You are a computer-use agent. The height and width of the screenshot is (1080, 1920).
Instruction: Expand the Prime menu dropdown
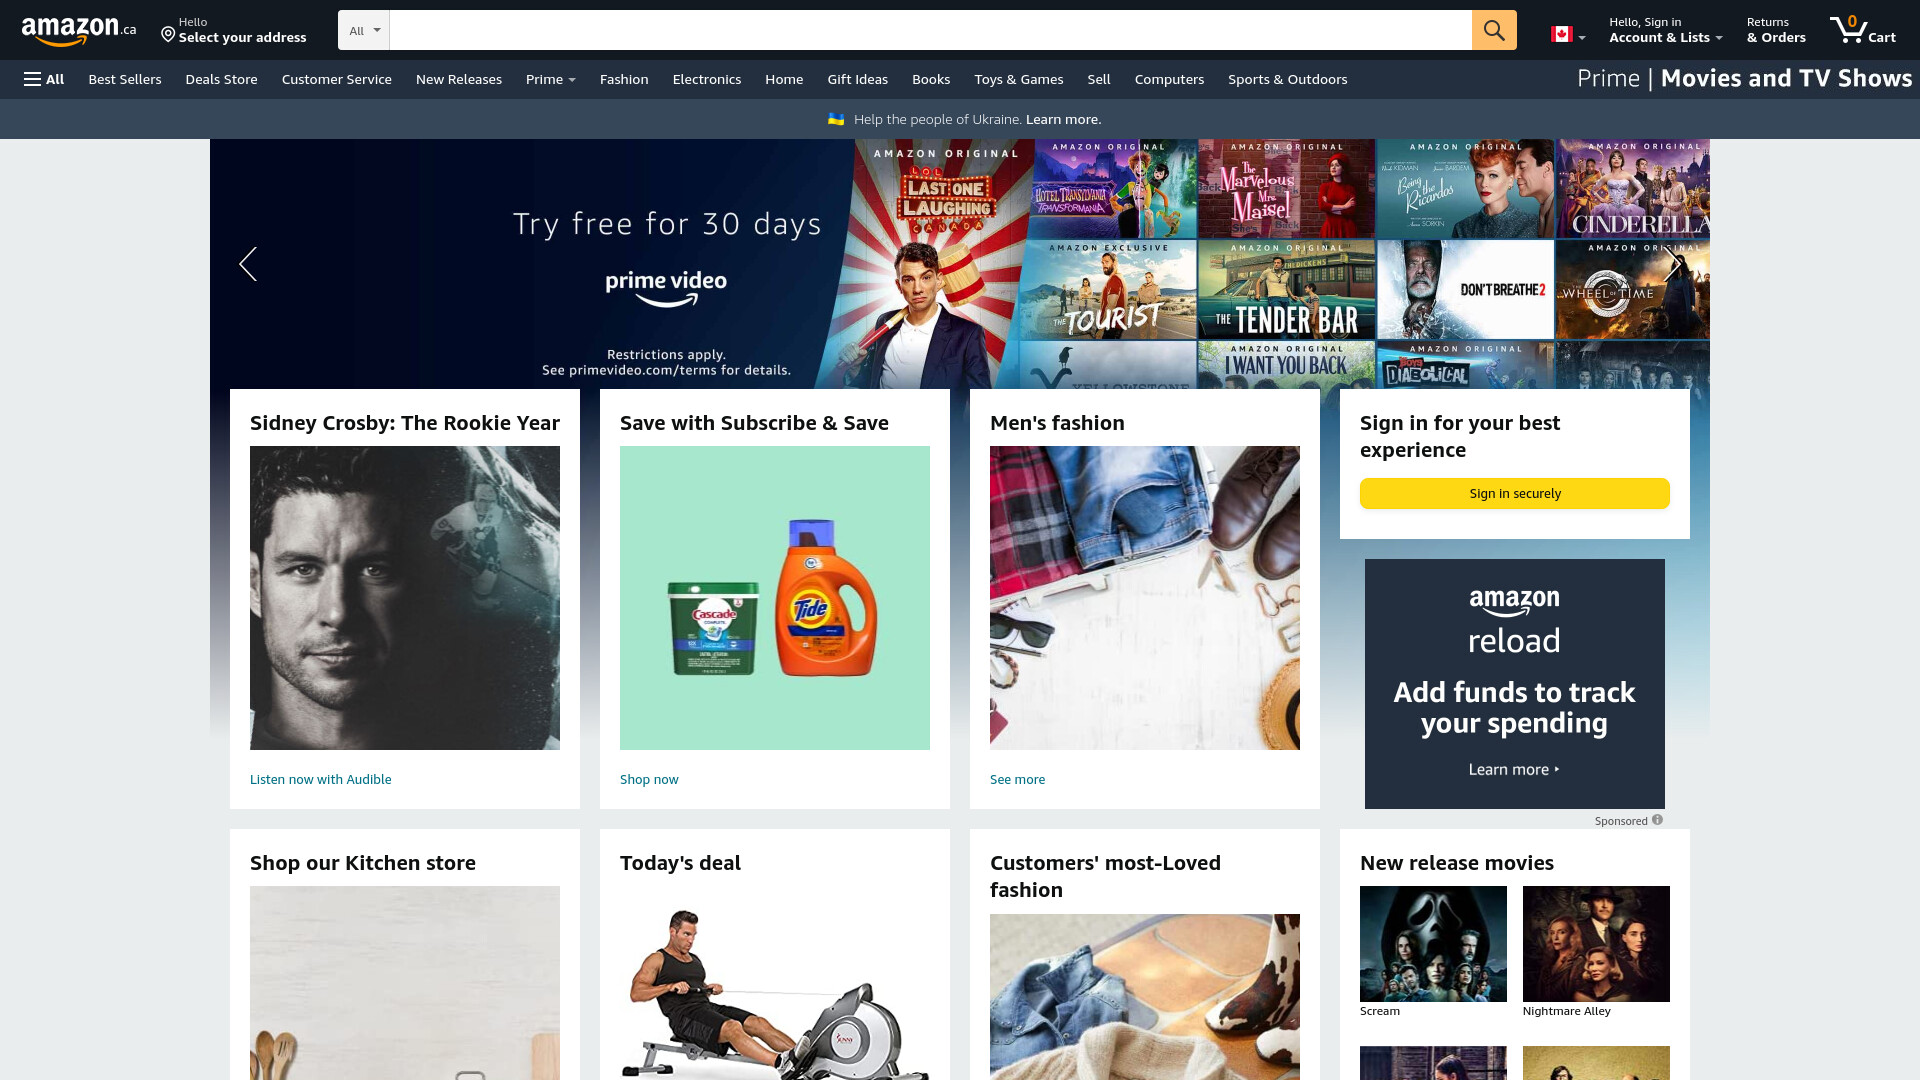[551, 79]
